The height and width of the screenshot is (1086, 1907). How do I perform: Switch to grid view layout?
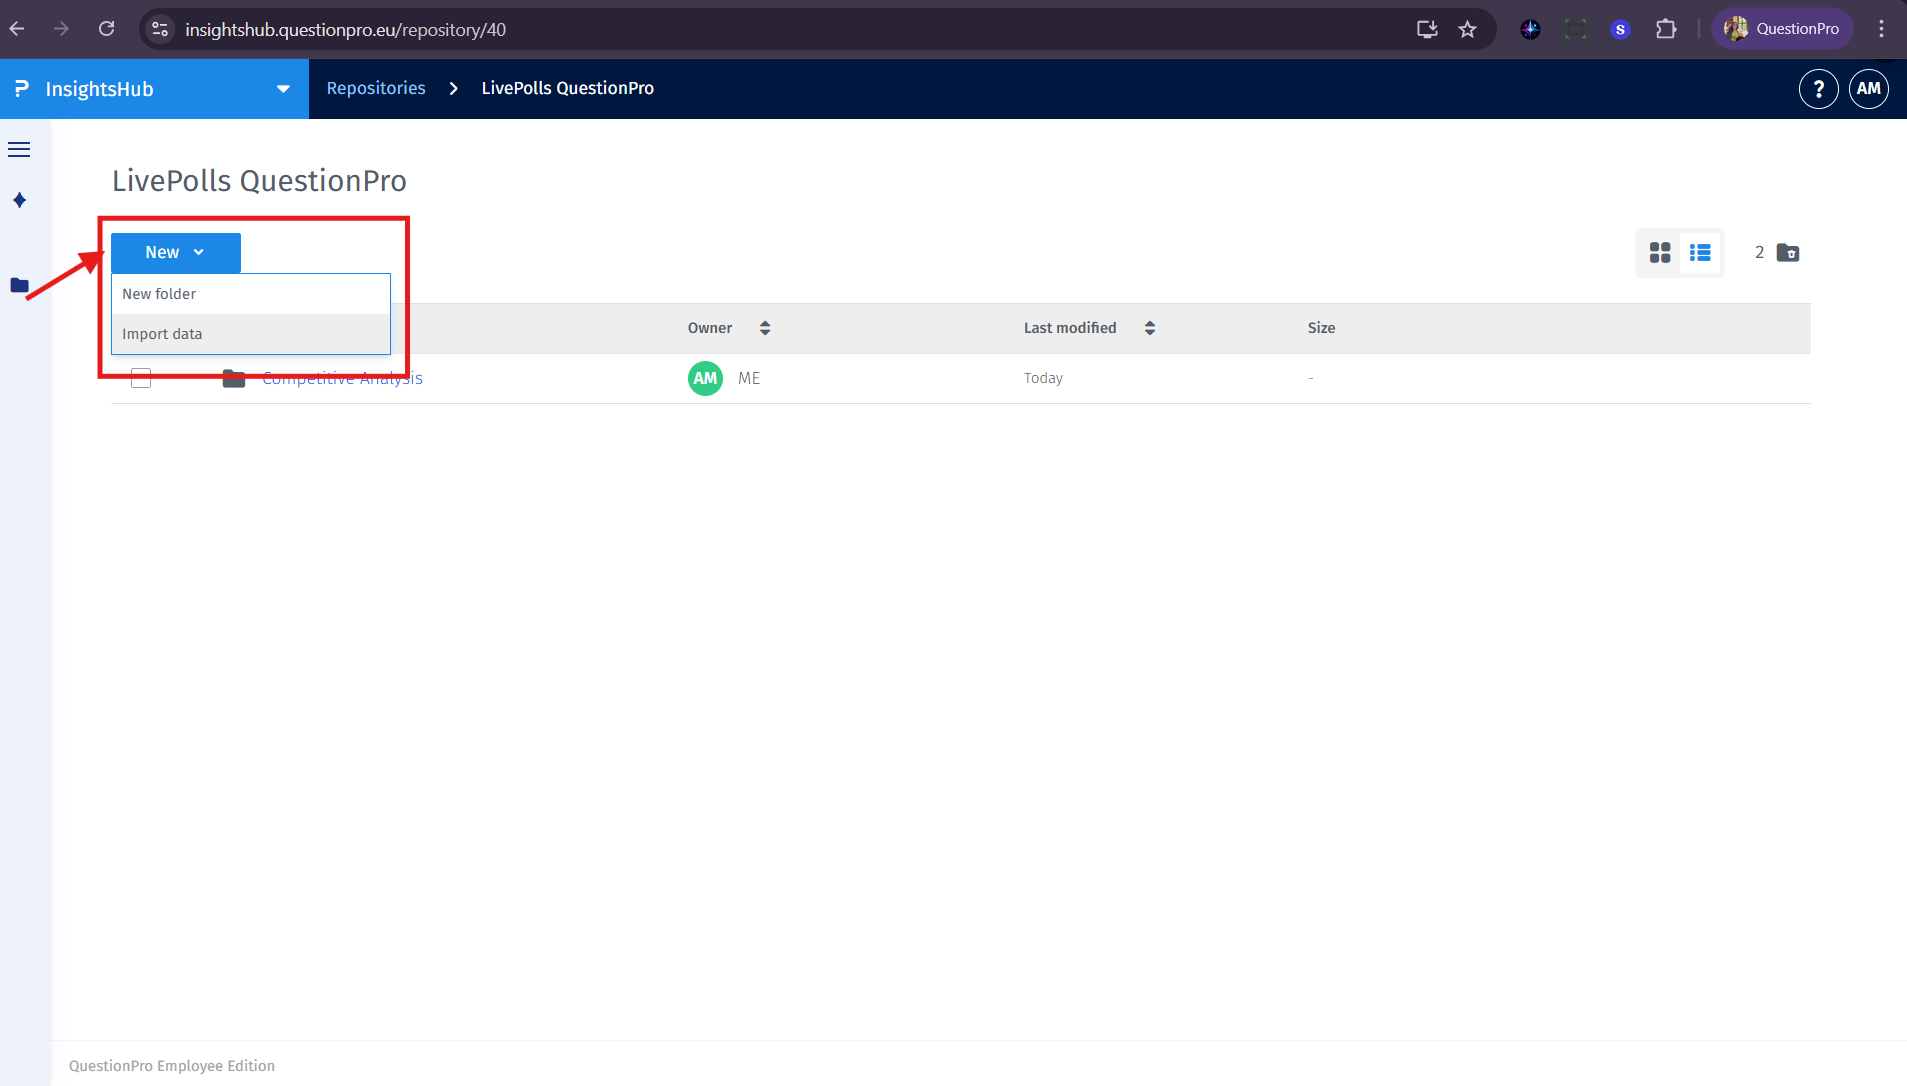pyautogui.click(x=1659, y=252)
